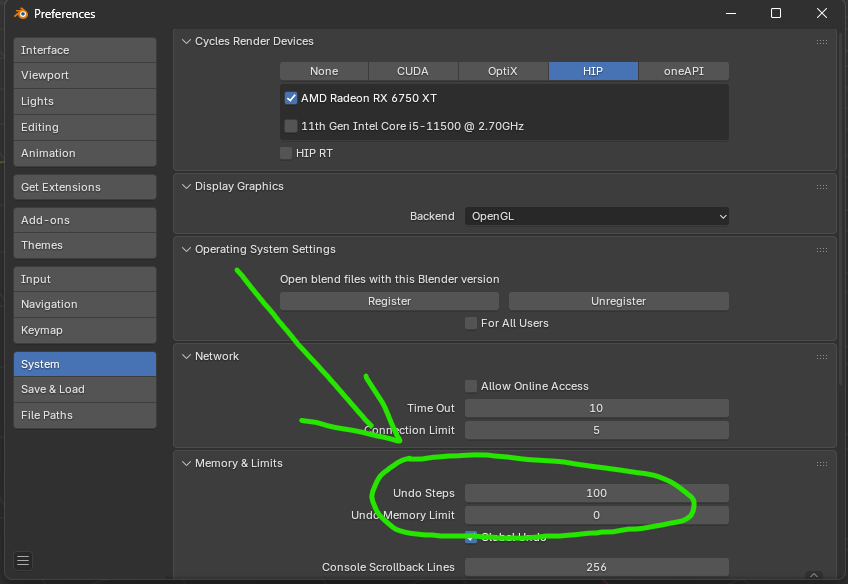This screenshot has height=584, width=848.
Task: Click the Blender logo in title bar
Action: click(x=21, y=14)
